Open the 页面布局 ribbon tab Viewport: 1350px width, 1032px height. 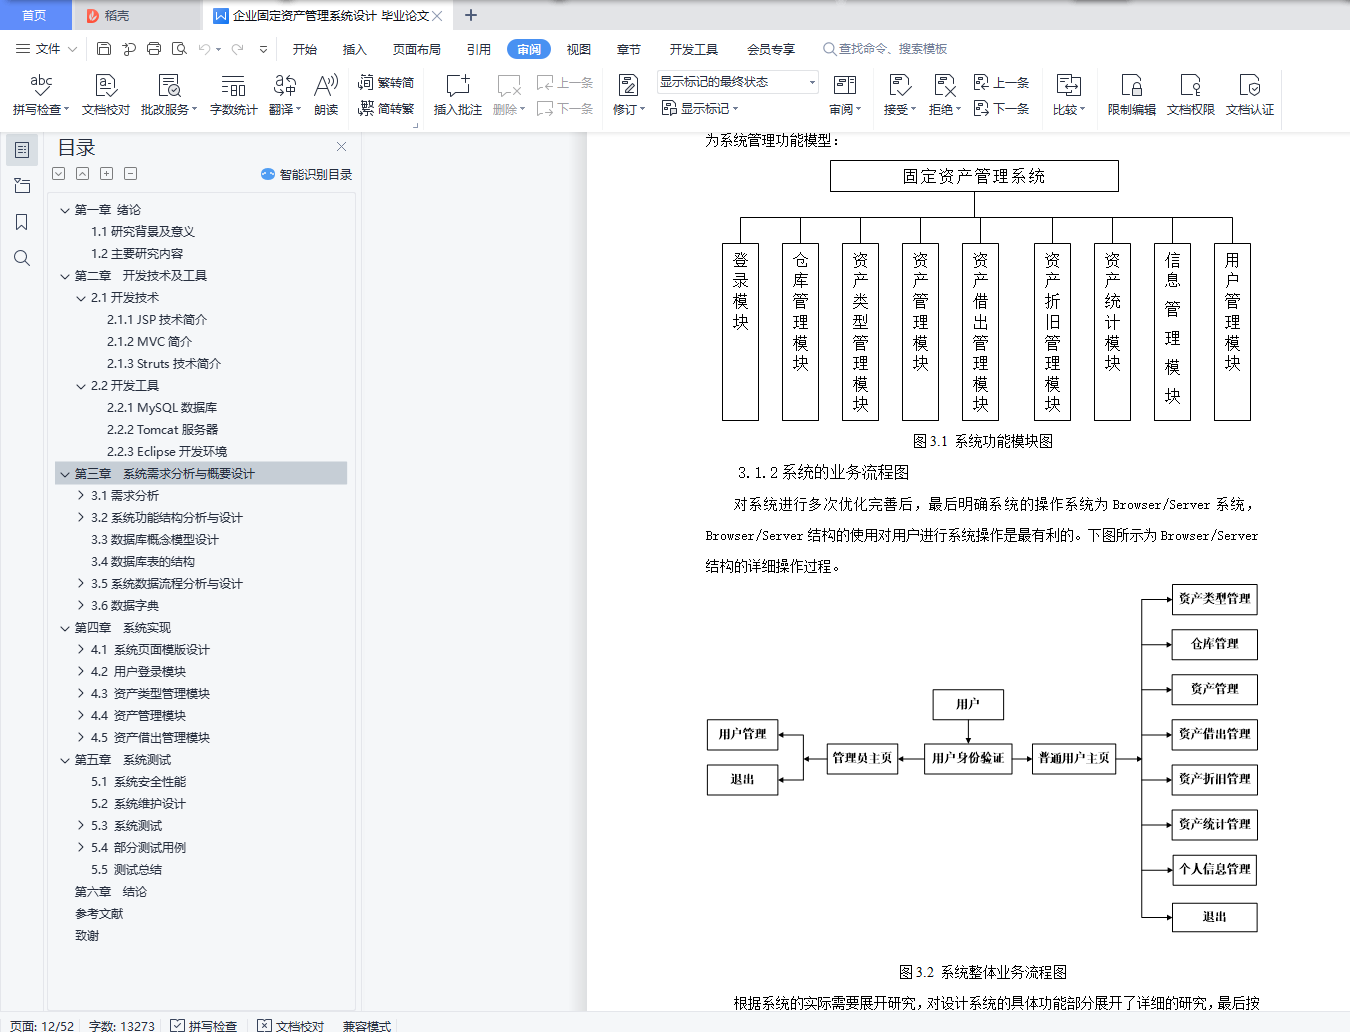(417, 49)
